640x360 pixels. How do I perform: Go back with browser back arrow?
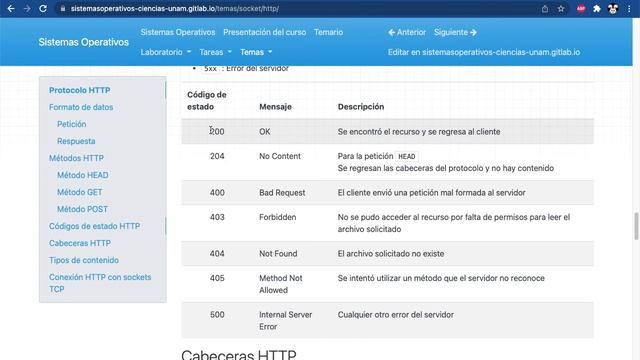tap(11, 9)
